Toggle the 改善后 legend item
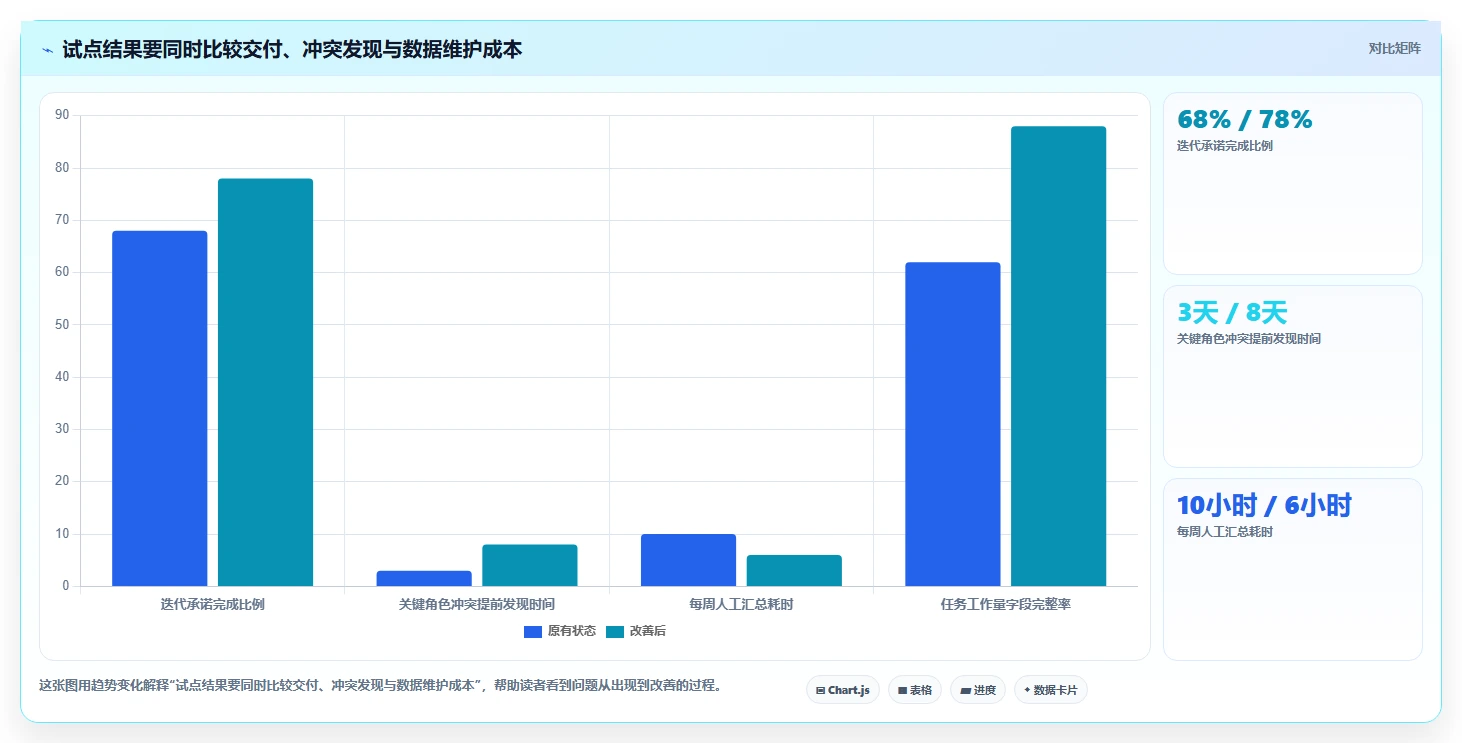1462x743 pixels. 636,631
